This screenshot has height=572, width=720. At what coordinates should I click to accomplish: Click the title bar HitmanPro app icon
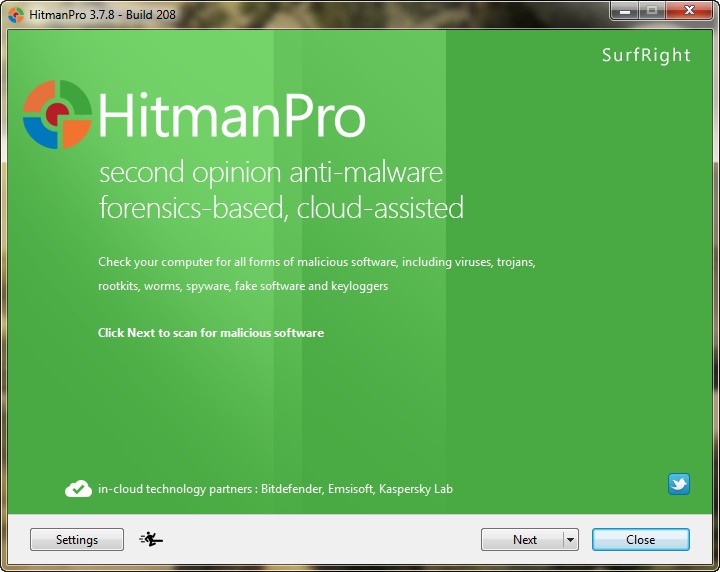click(16, 15)
